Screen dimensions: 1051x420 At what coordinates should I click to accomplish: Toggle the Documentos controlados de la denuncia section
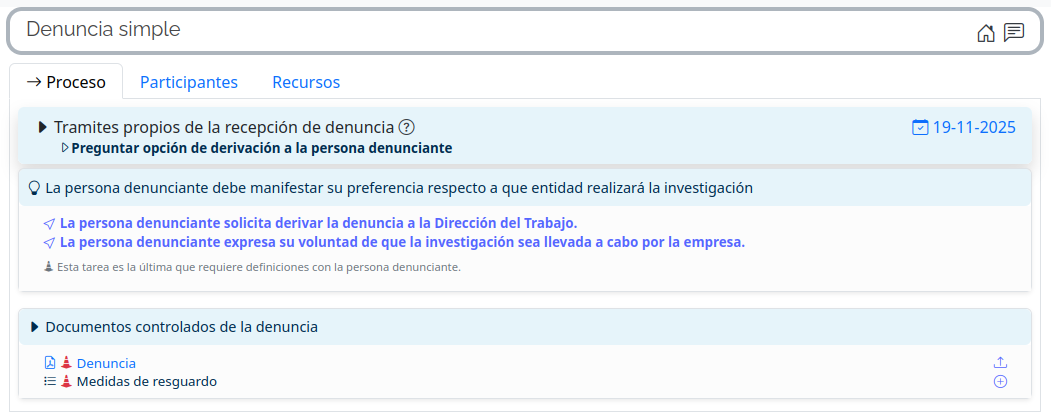[x=35, y=327]
